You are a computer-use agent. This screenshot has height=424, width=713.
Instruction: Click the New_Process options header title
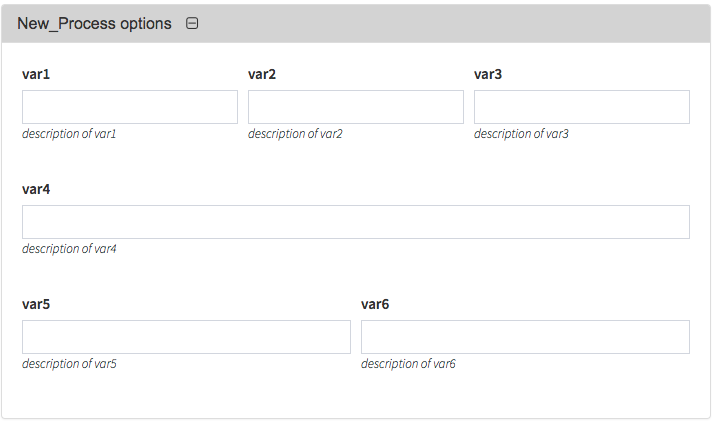tap(94, 24)
